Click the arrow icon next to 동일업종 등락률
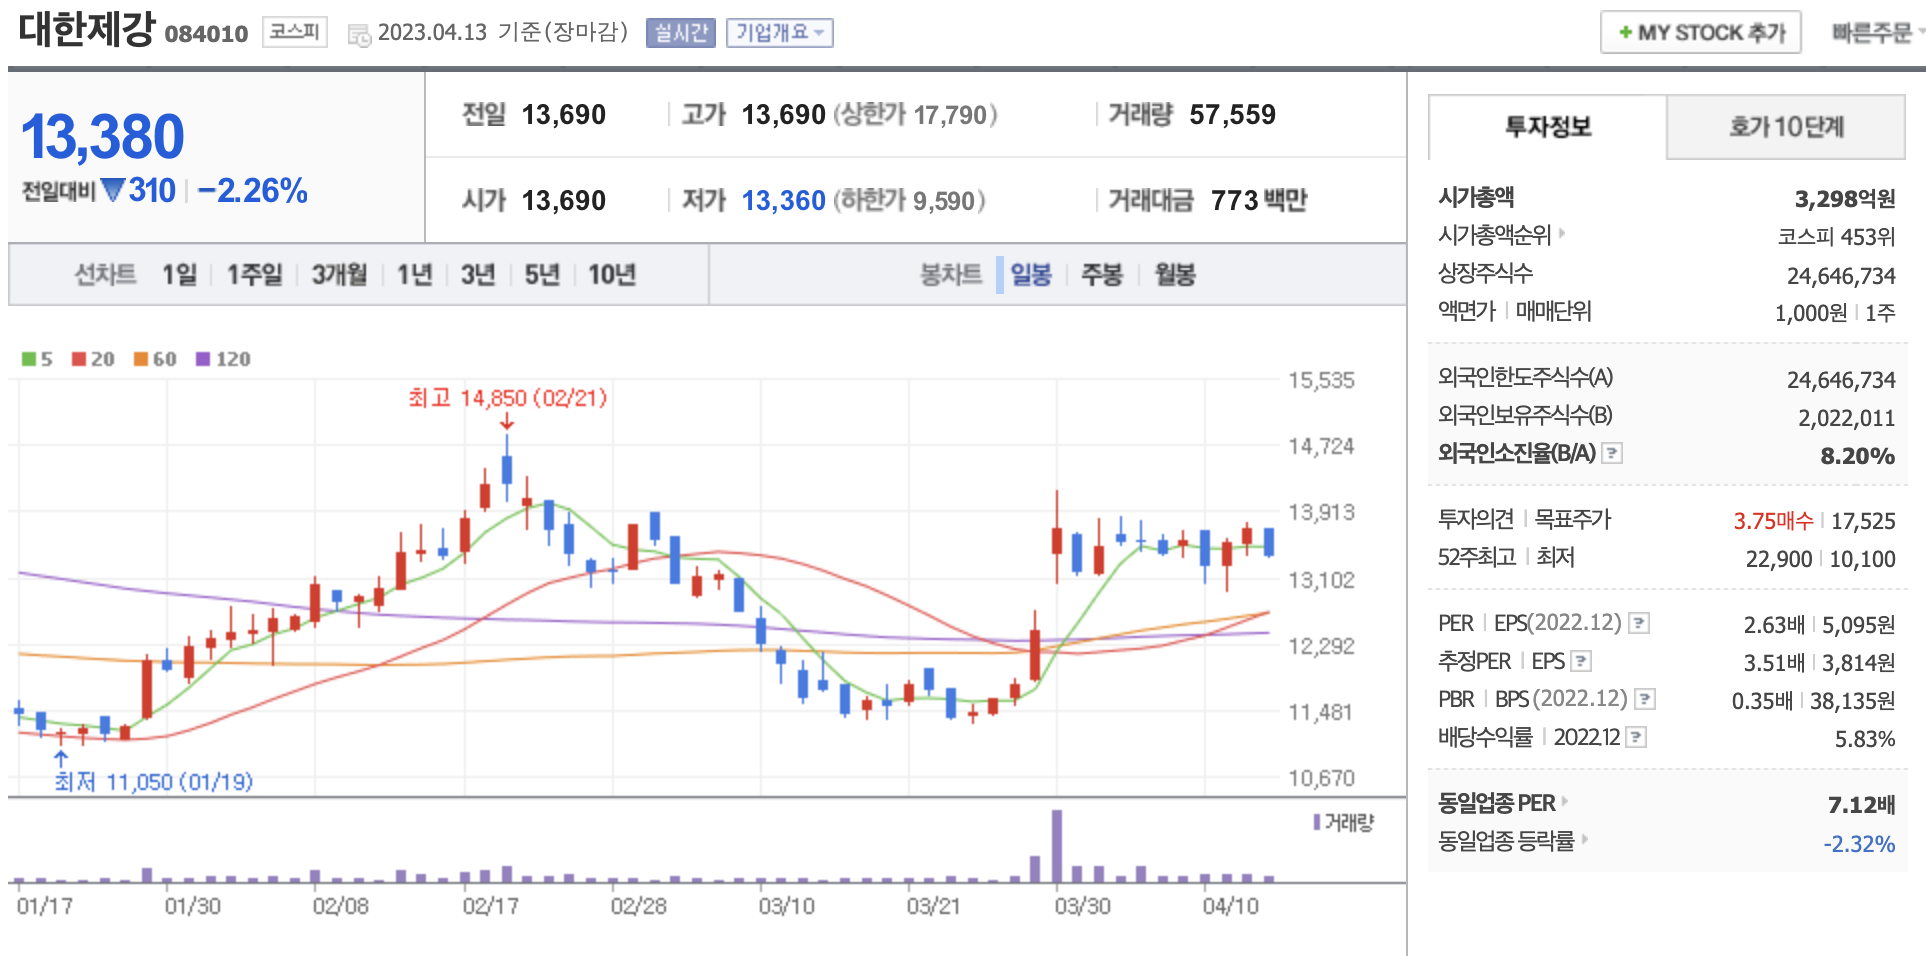 click(1585, 840)
